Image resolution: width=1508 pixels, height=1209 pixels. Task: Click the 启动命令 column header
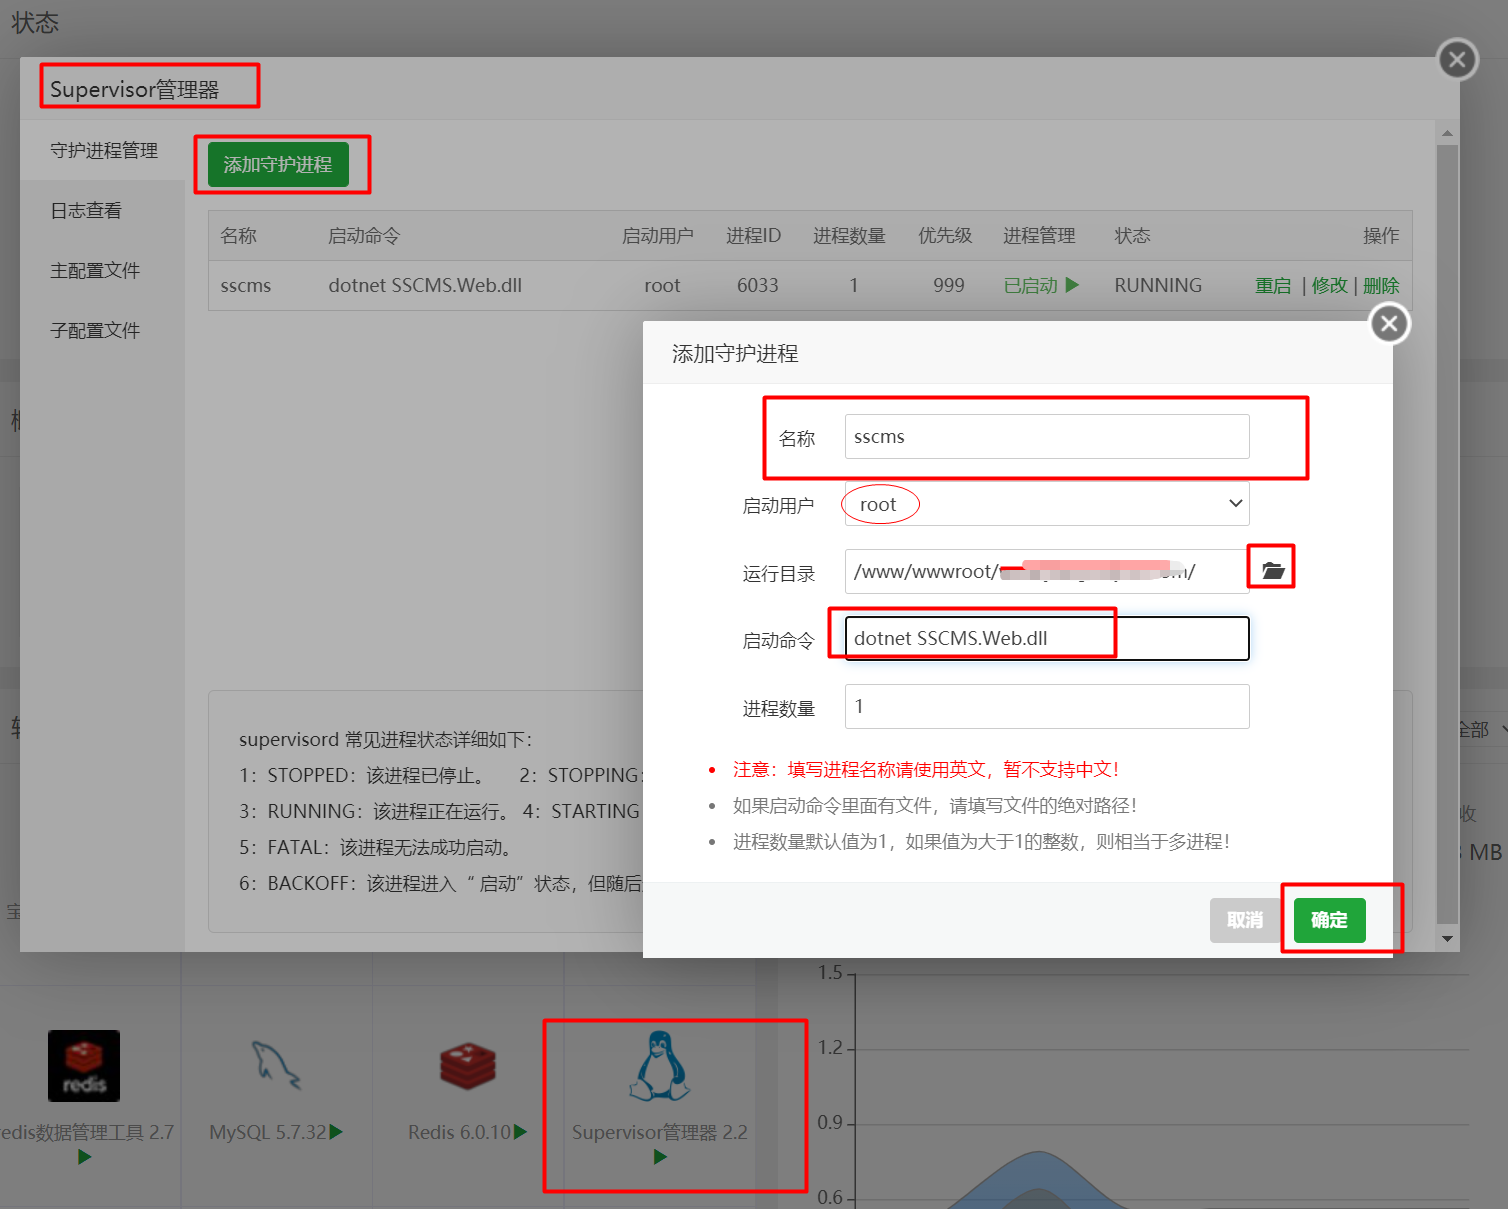[364, 235]
